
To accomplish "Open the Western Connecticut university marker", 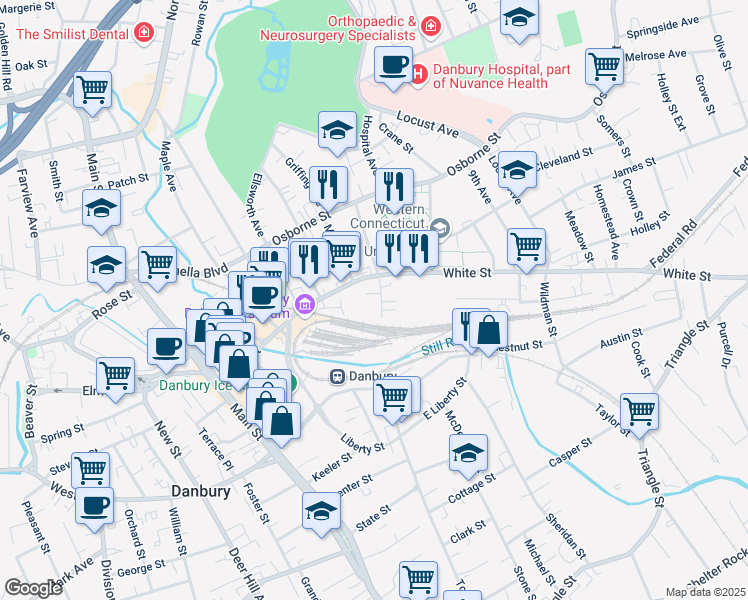I will (x=440, y=228).
